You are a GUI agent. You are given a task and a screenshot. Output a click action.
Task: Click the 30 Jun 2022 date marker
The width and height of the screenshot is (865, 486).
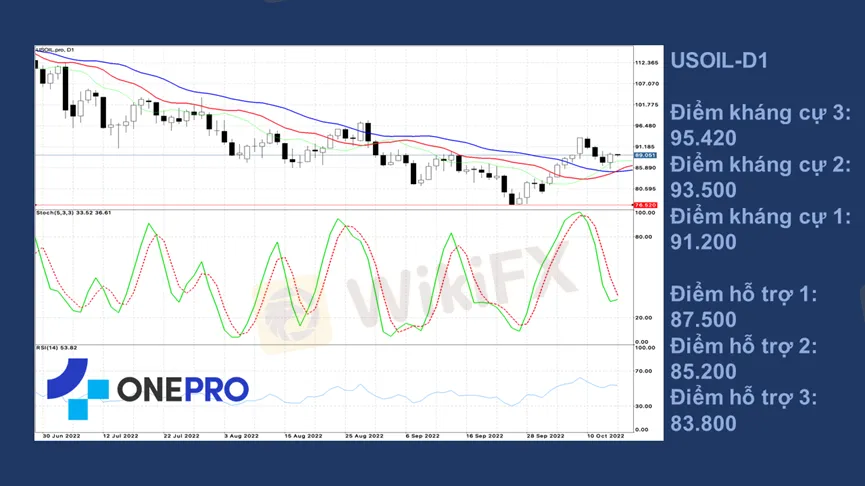tap(61, 436)
